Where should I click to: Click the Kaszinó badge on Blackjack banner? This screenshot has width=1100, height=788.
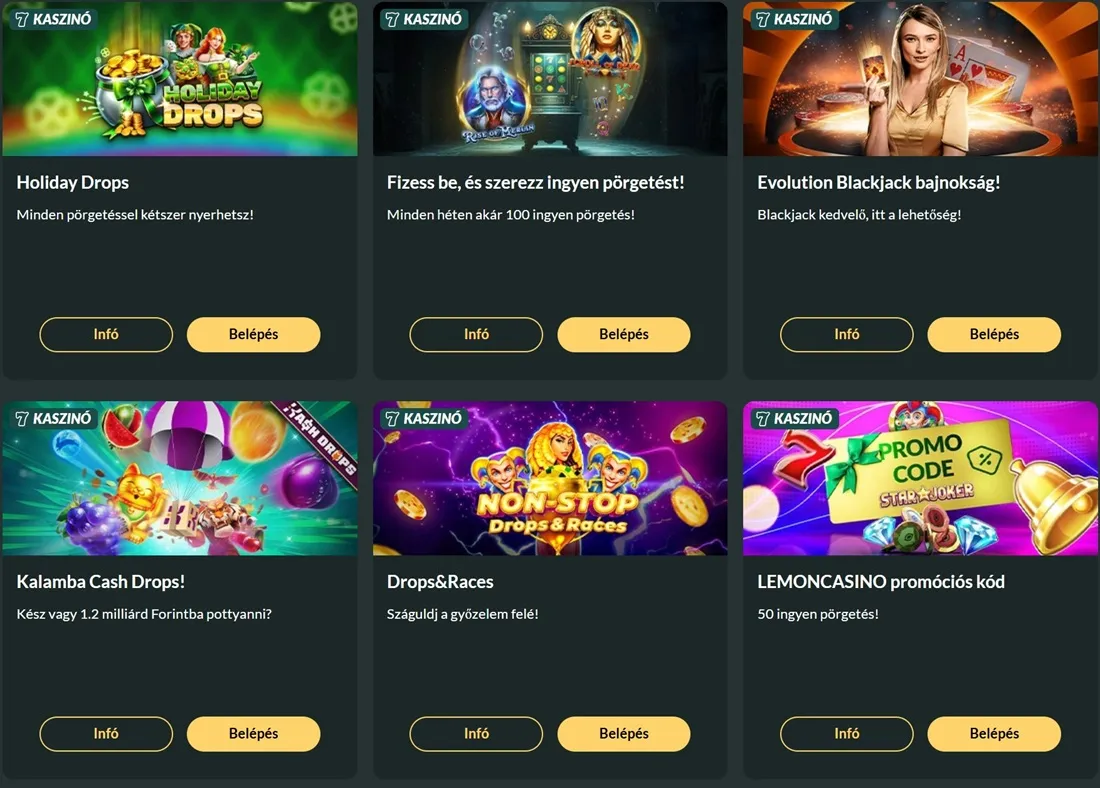coord(794,19)
